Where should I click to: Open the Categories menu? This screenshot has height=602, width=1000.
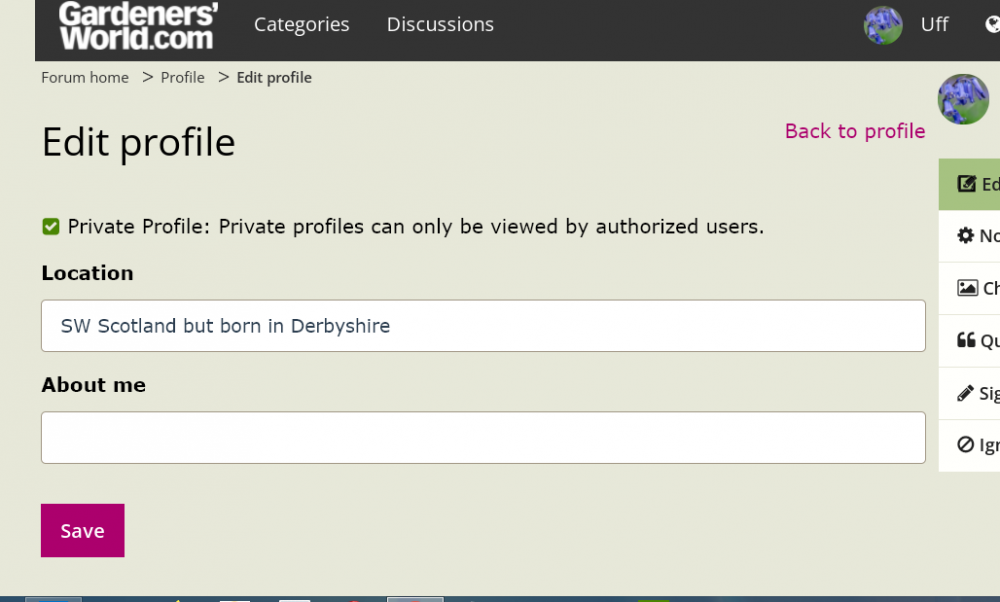tap(301, 25)
